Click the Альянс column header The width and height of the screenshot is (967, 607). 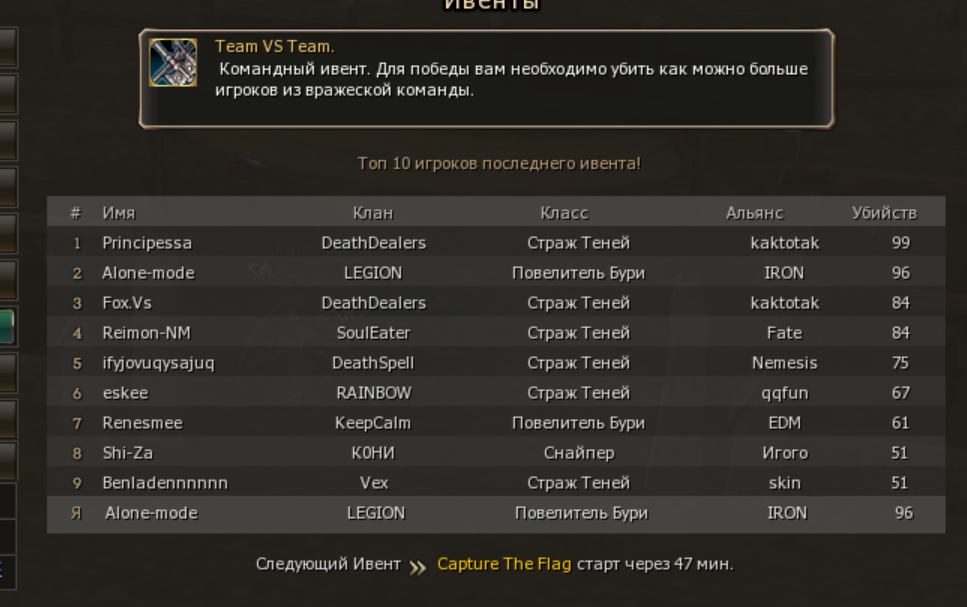click(755, 213)
